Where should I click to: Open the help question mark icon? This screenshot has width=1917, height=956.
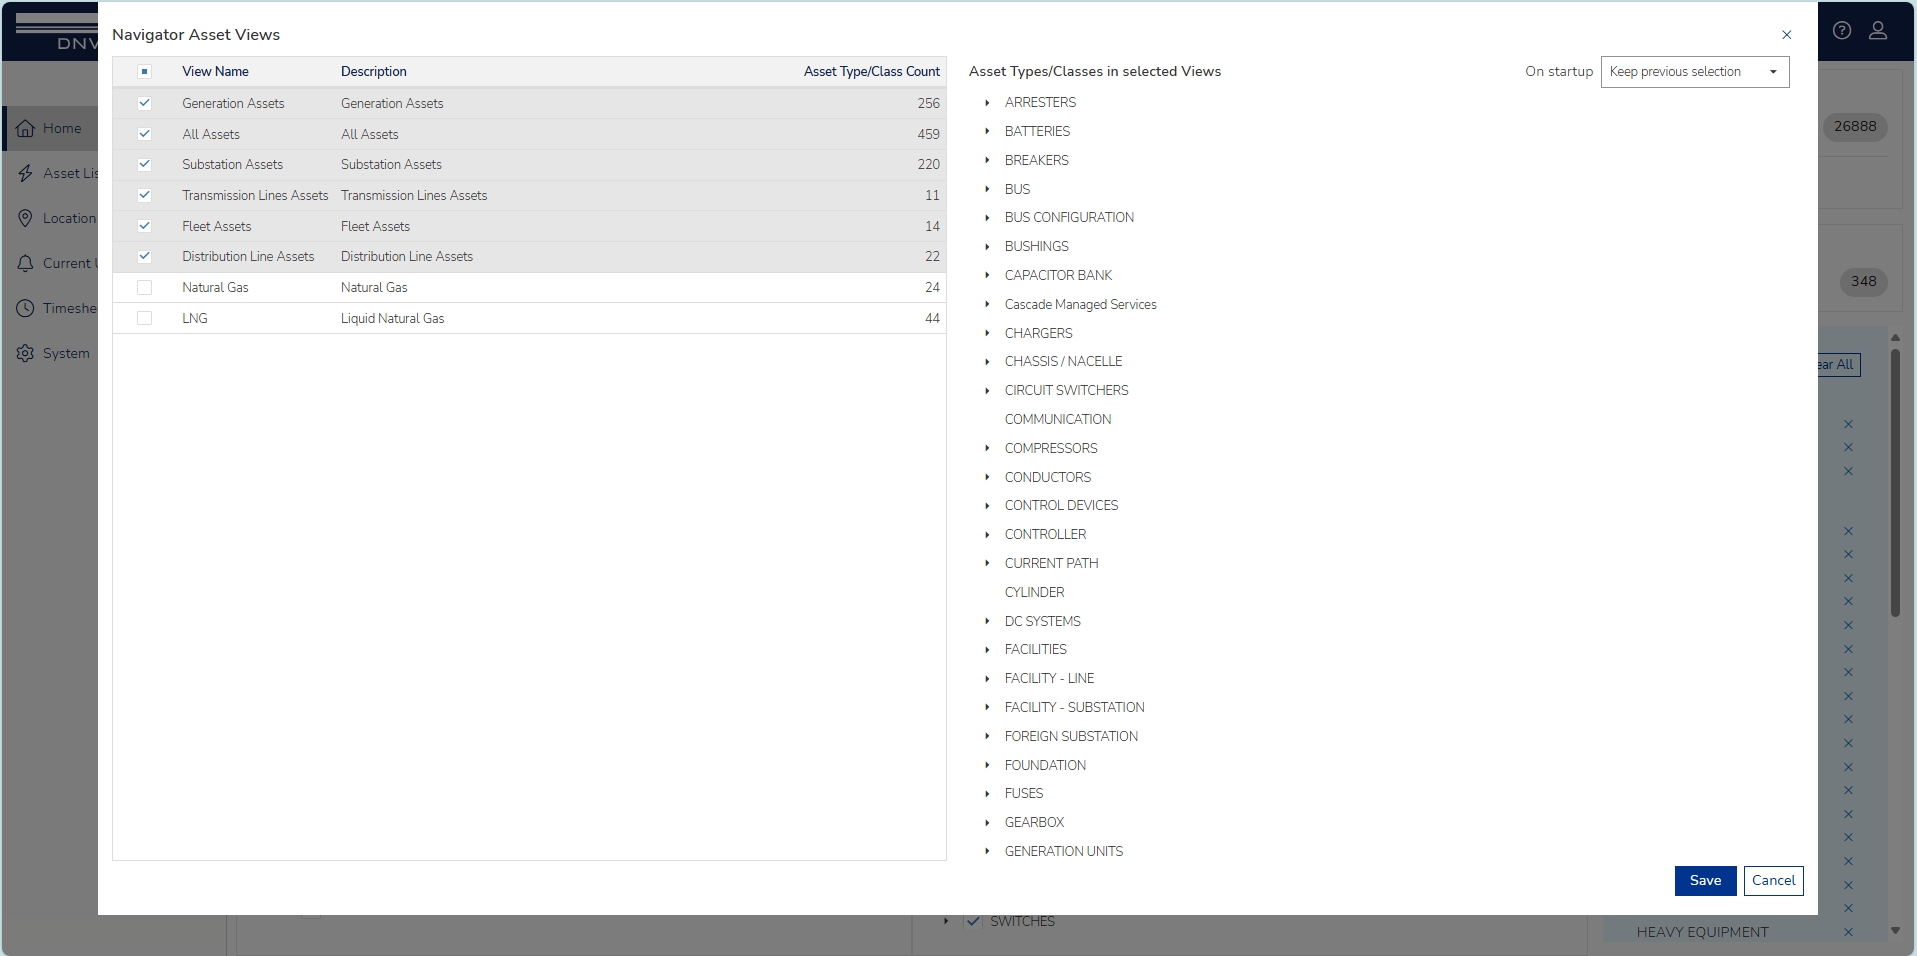1842,31
